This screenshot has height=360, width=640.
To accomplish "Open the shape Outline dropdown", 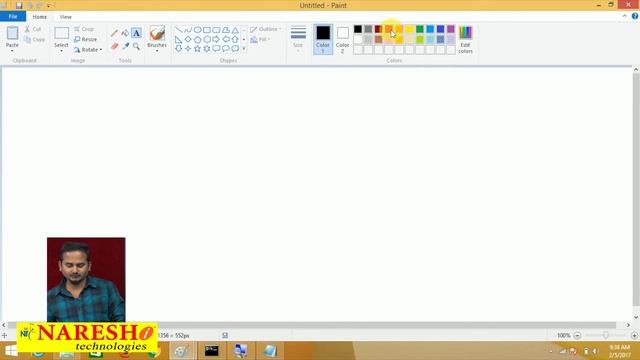I will coord(266,29).
